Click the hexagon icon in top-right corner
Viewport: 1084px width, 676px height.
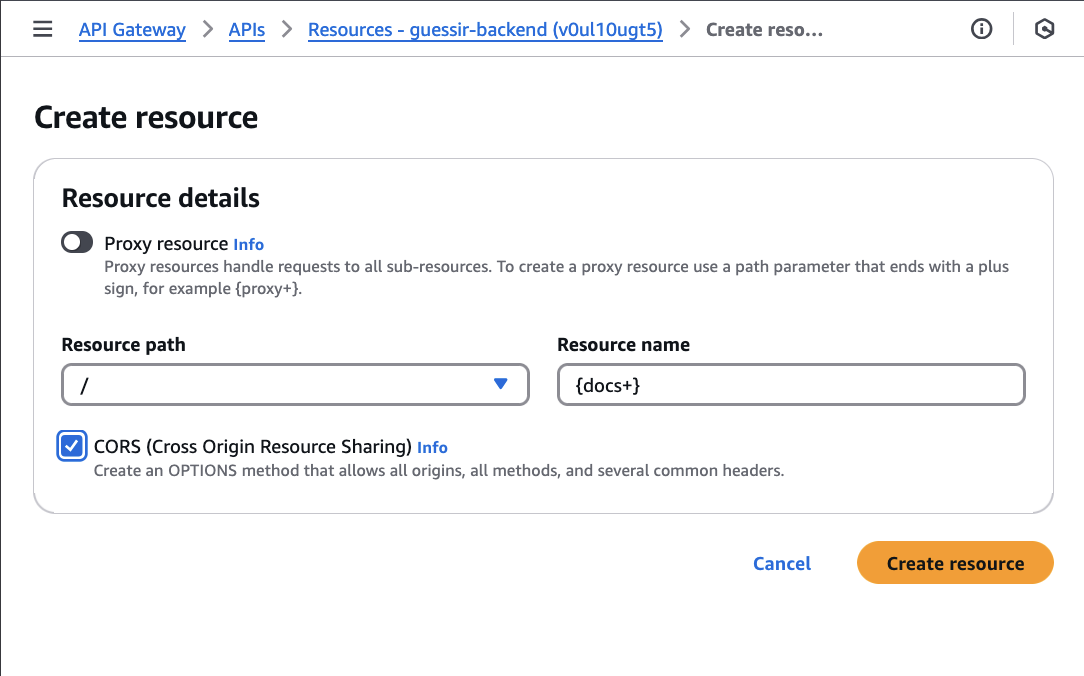(1044, 29)
